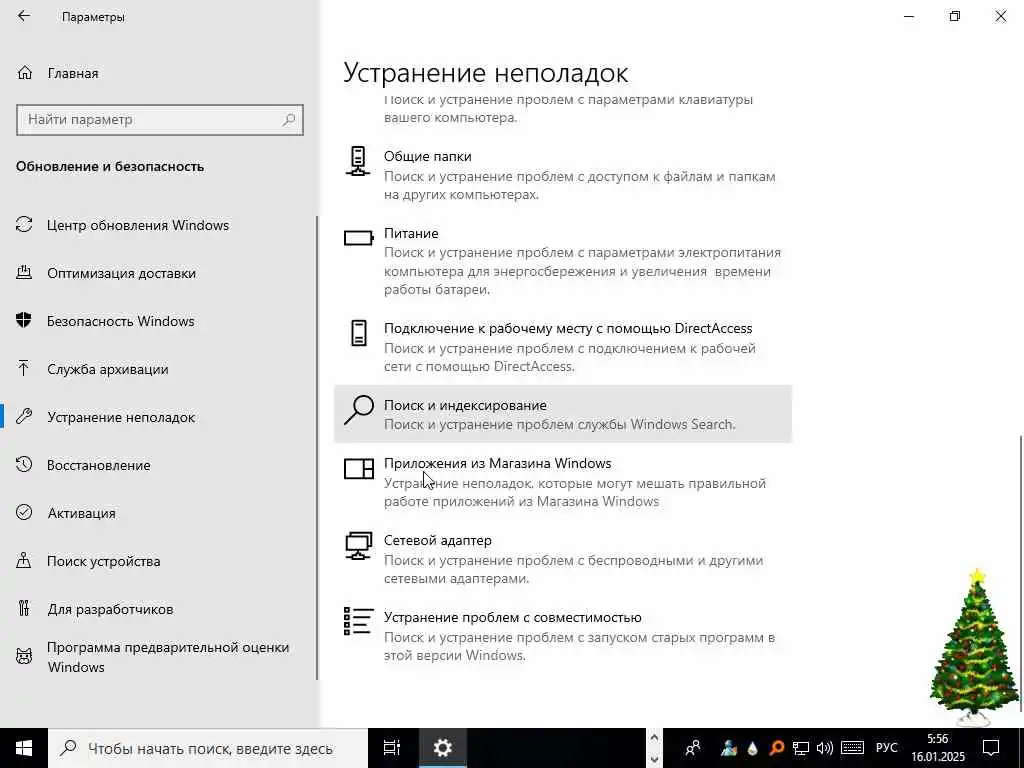
Task: Click the Сетевой адаптер monitors icon
Action: coord(359,546)
